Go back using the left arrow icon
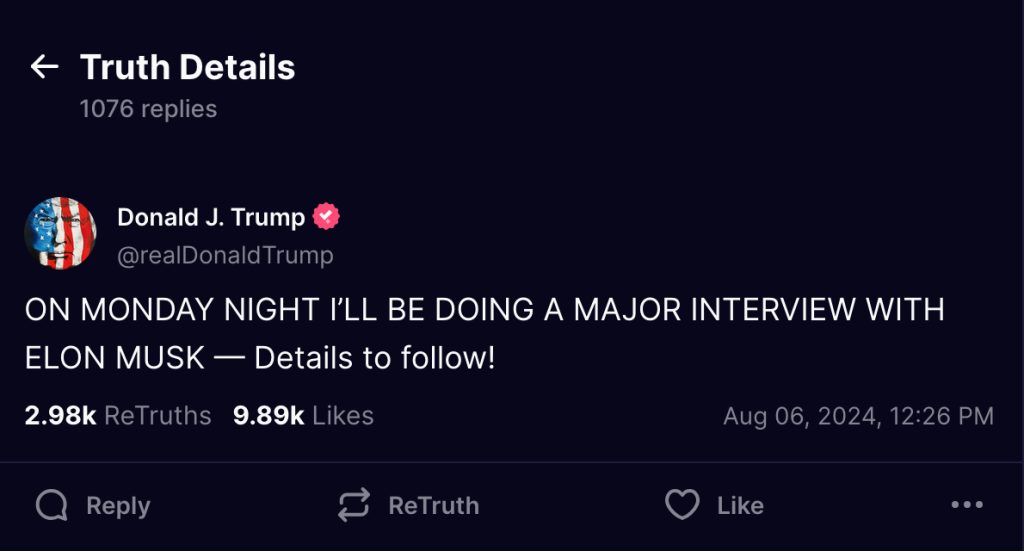Screen dimensions: 1024x551 click(44, 67)
